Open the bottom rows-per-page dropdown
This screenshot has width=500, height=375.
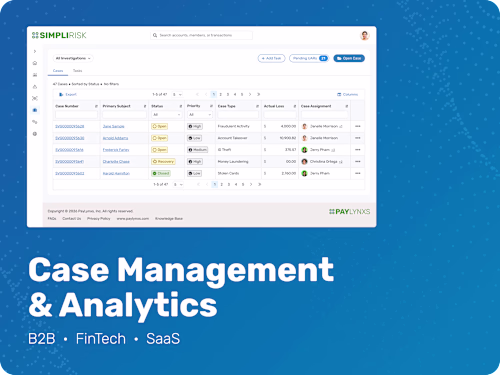(178, 184)
